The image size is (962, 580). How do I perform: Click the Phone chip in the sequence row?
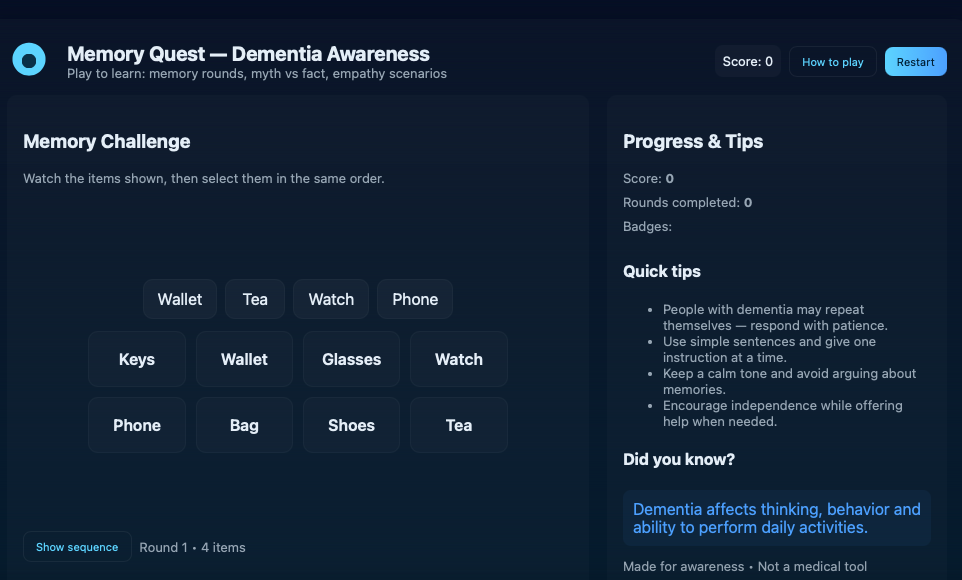point(415,299)
